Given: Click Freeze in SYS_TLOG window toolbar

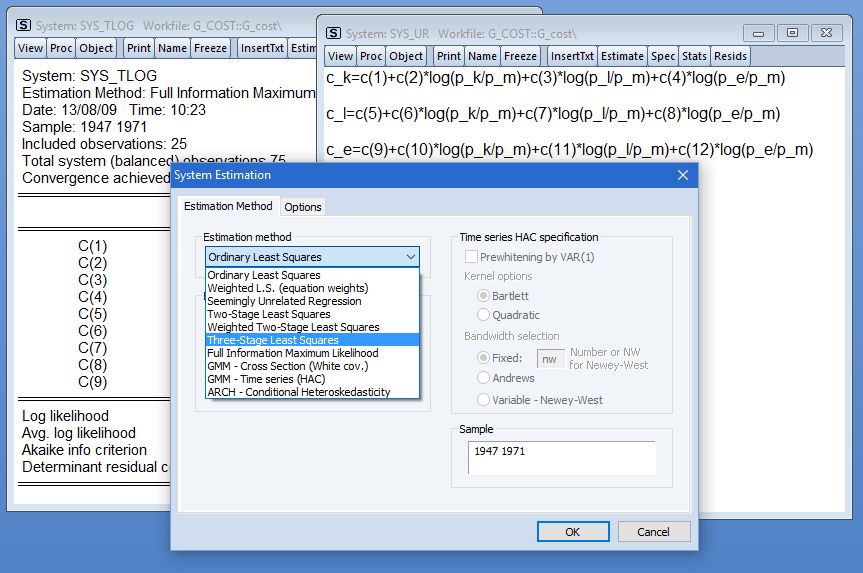Looking at the screenshot, I should pos(212,48).
